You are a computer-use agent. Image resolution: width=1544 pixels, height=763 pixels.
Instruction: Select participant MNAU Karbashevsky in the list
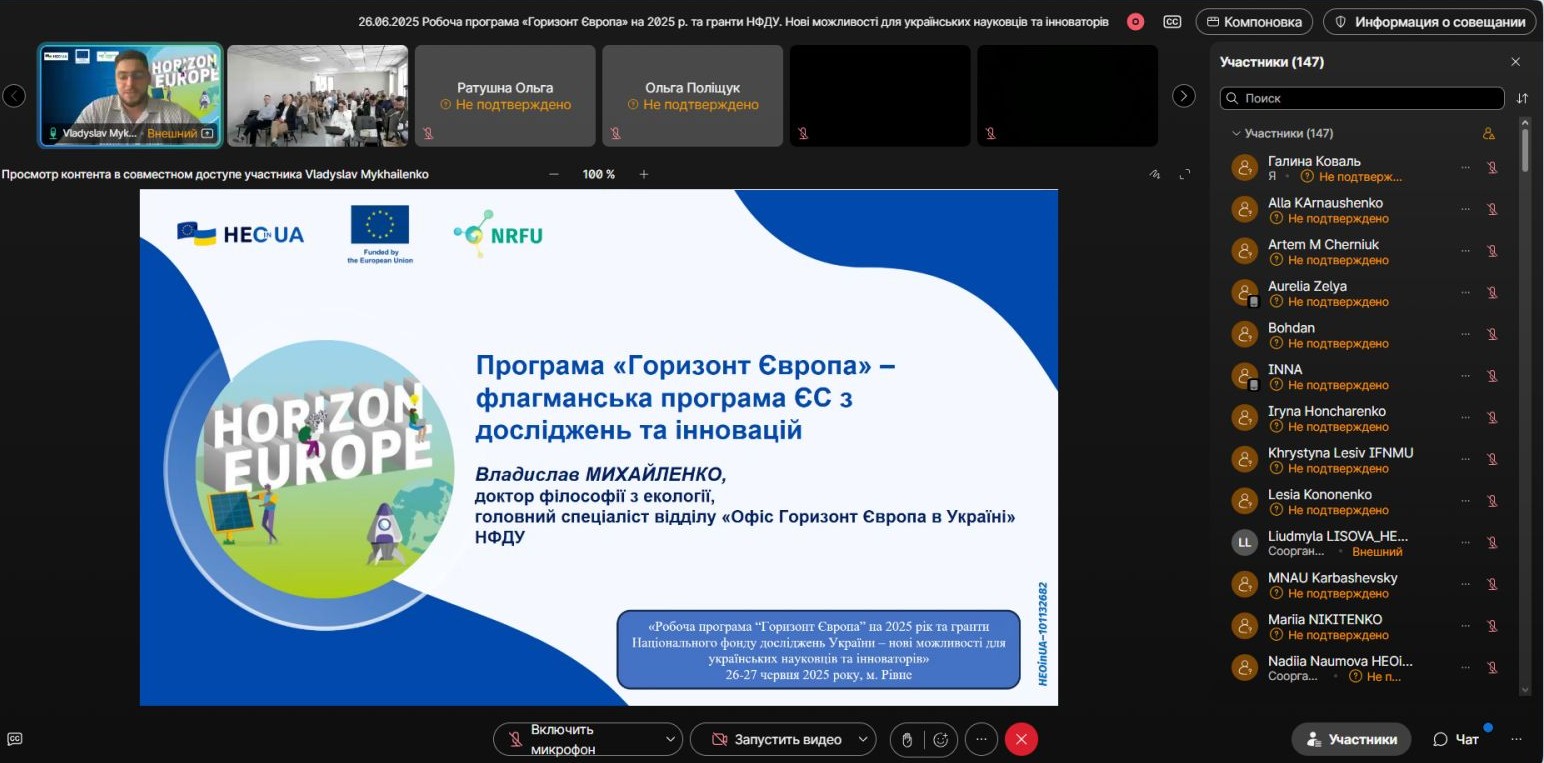[1365, 585]
